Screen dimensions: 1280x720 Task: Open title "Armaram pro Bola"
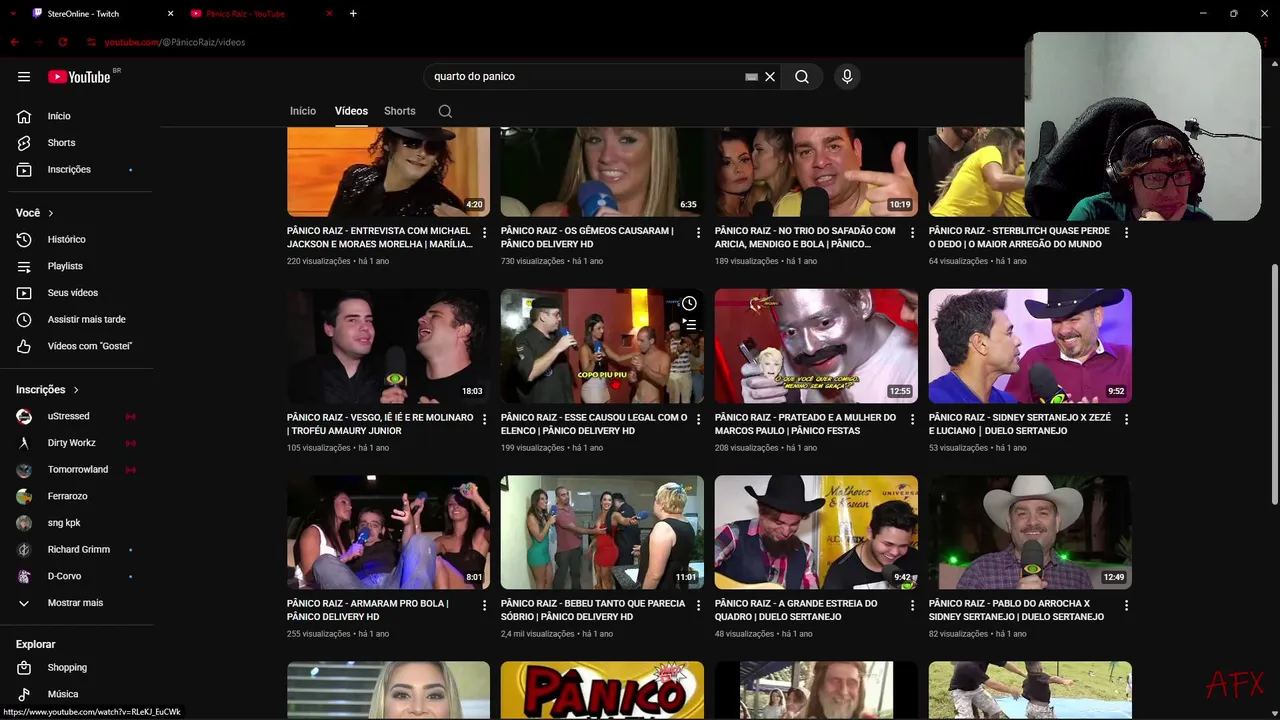coord(368,610)
